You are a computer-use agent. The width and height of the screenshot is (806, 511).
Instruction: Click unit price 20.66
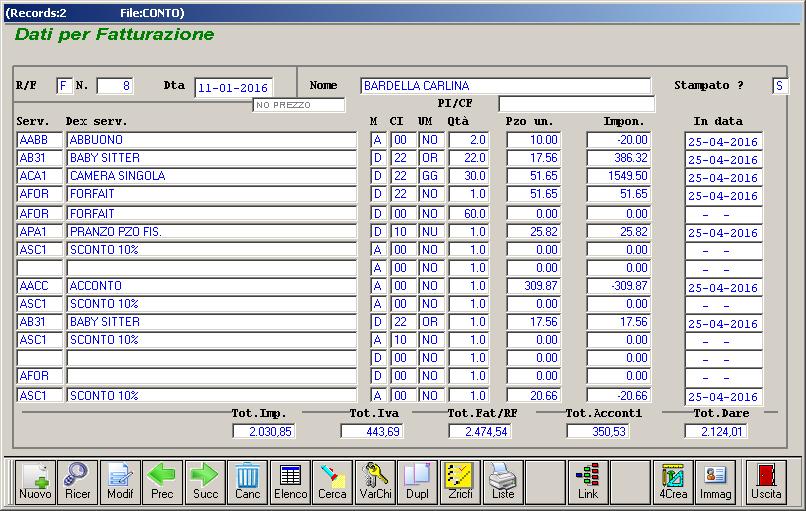tap(534, 396)
